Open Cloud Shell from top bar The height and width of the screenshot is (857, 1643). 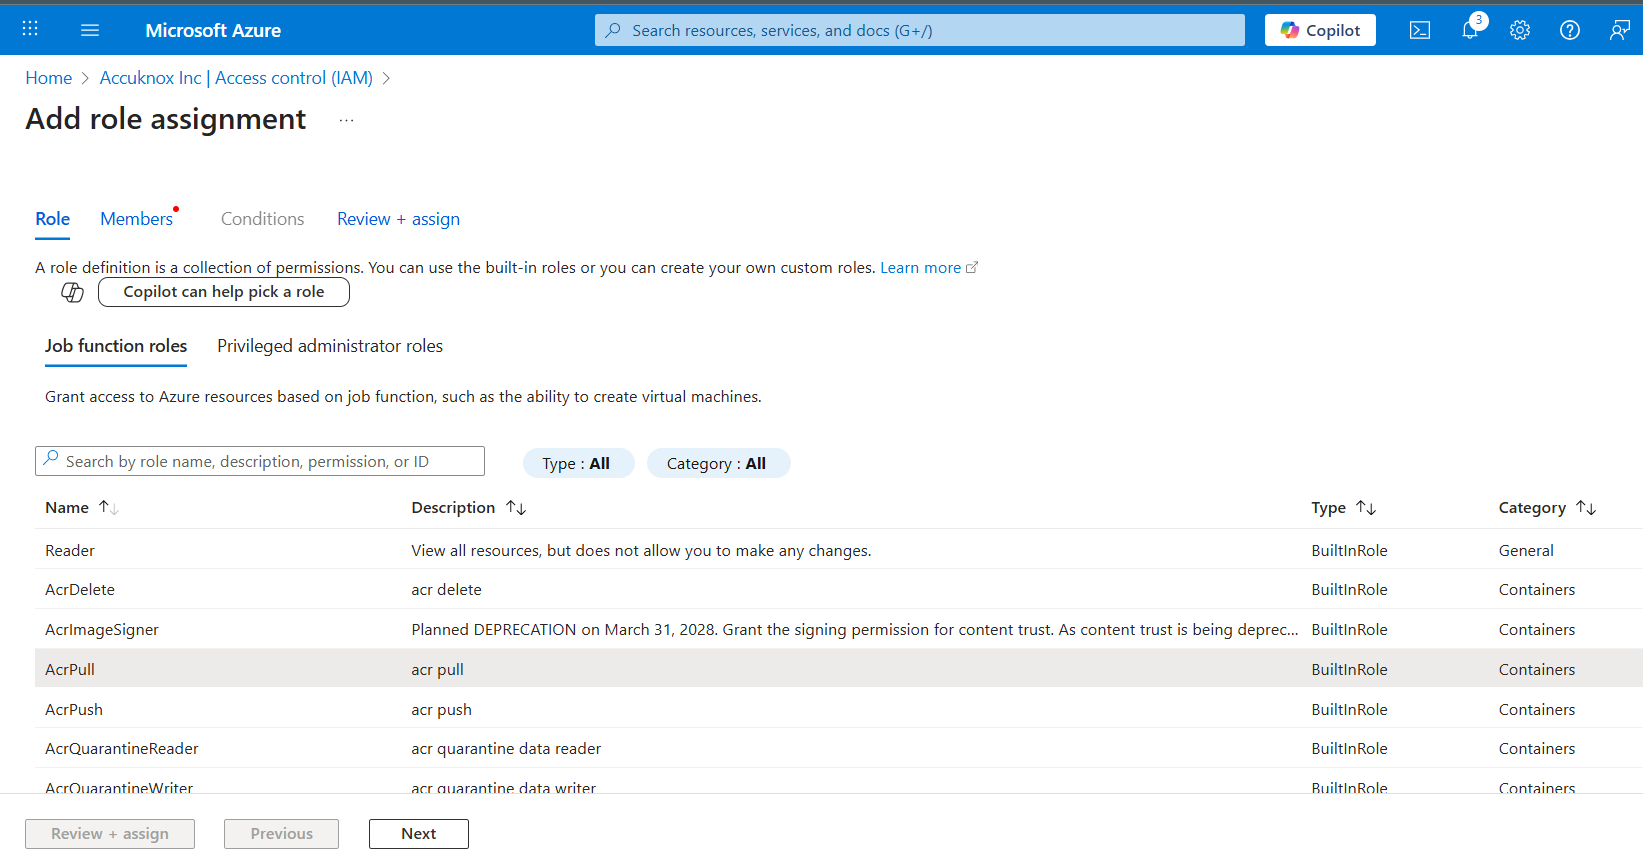tap(1419, 30)
